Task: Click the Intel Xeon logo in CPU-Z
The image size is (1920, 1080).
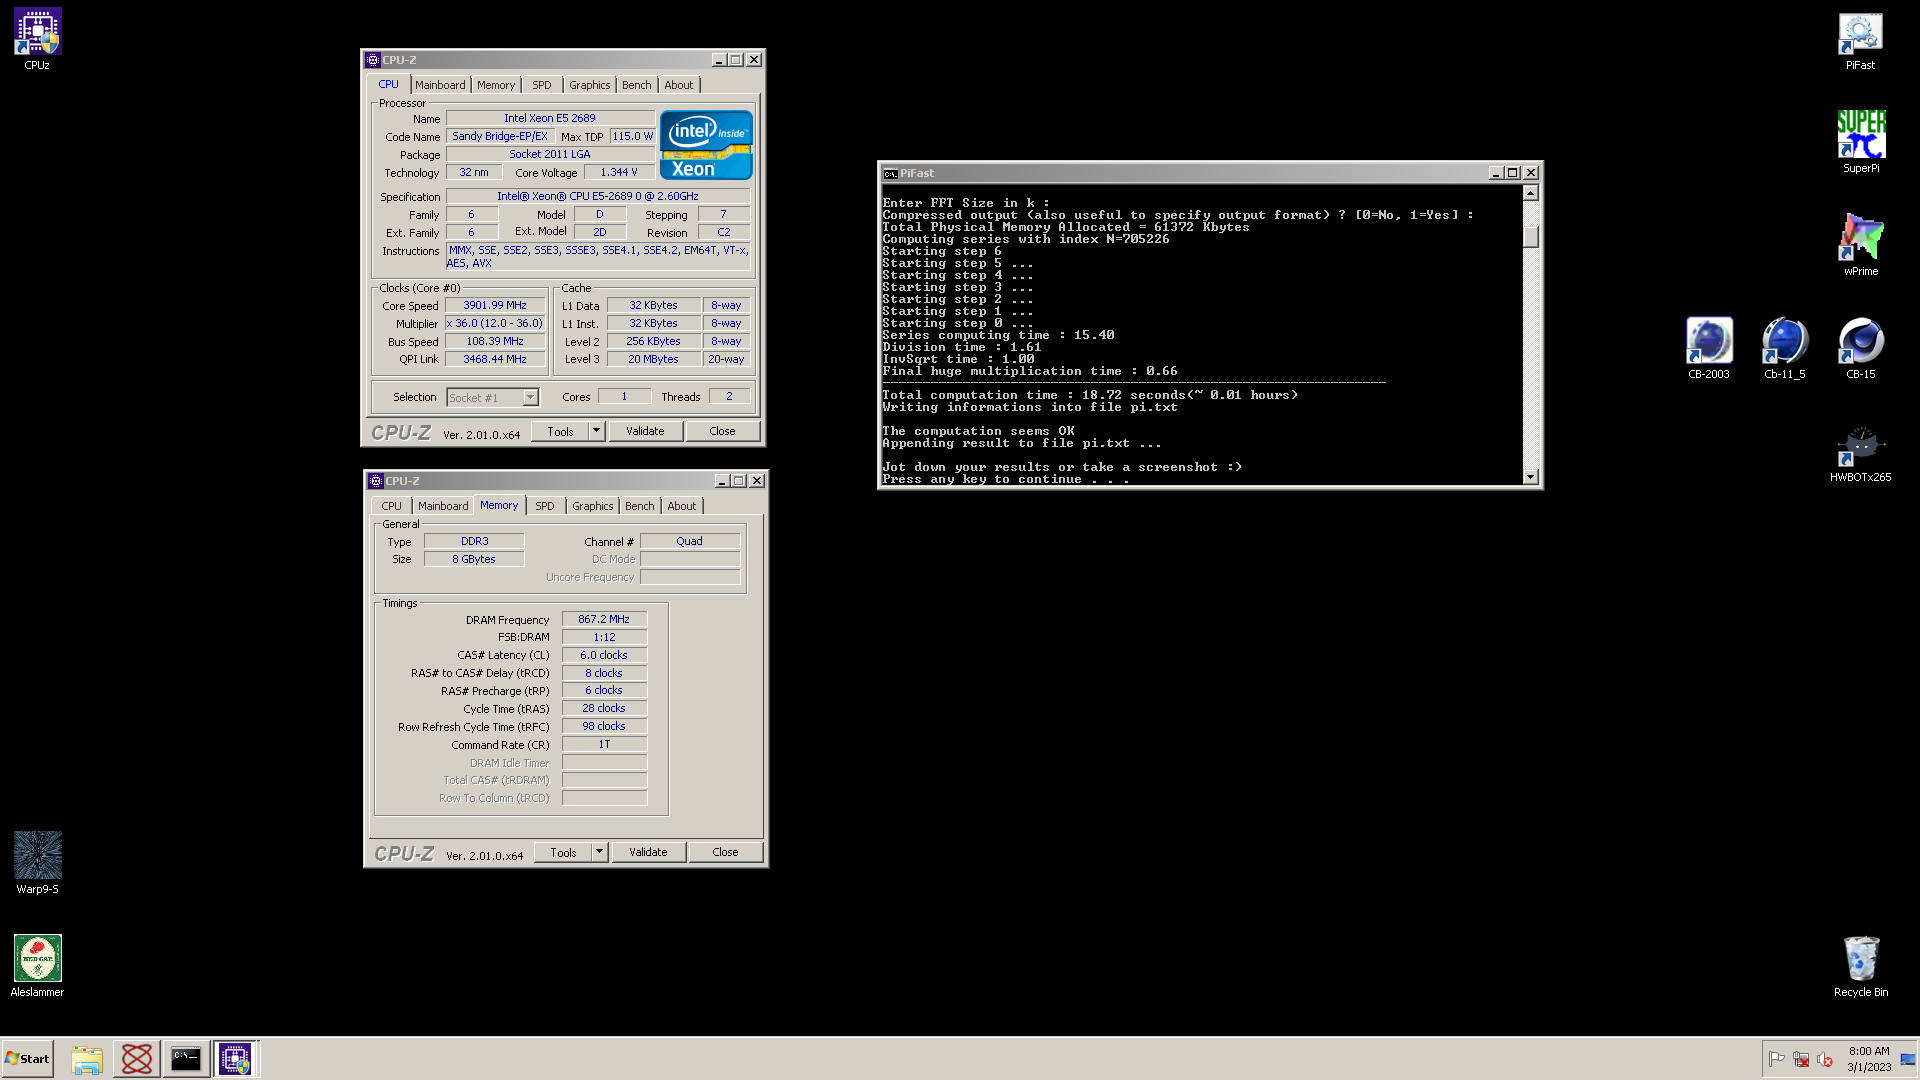Action: [x=706, y=145]
